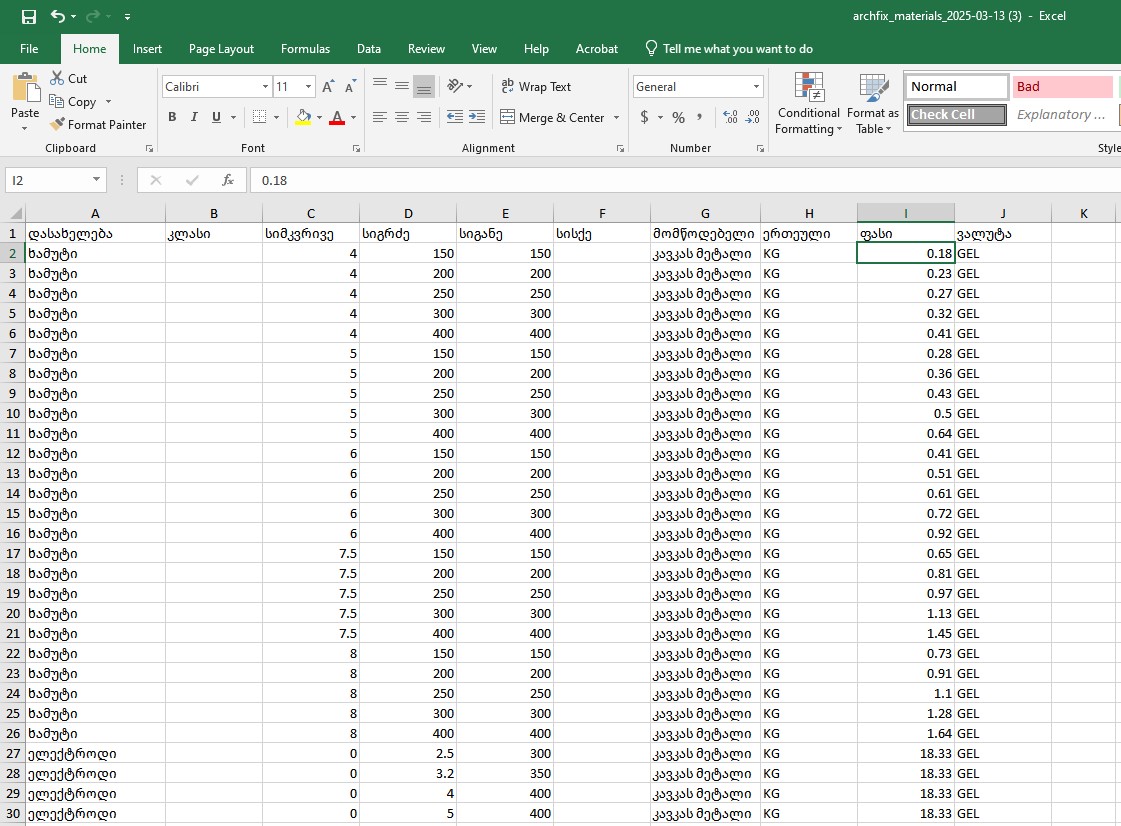
Task: Decrease the cell indent
Action: (x=455, y=117)
